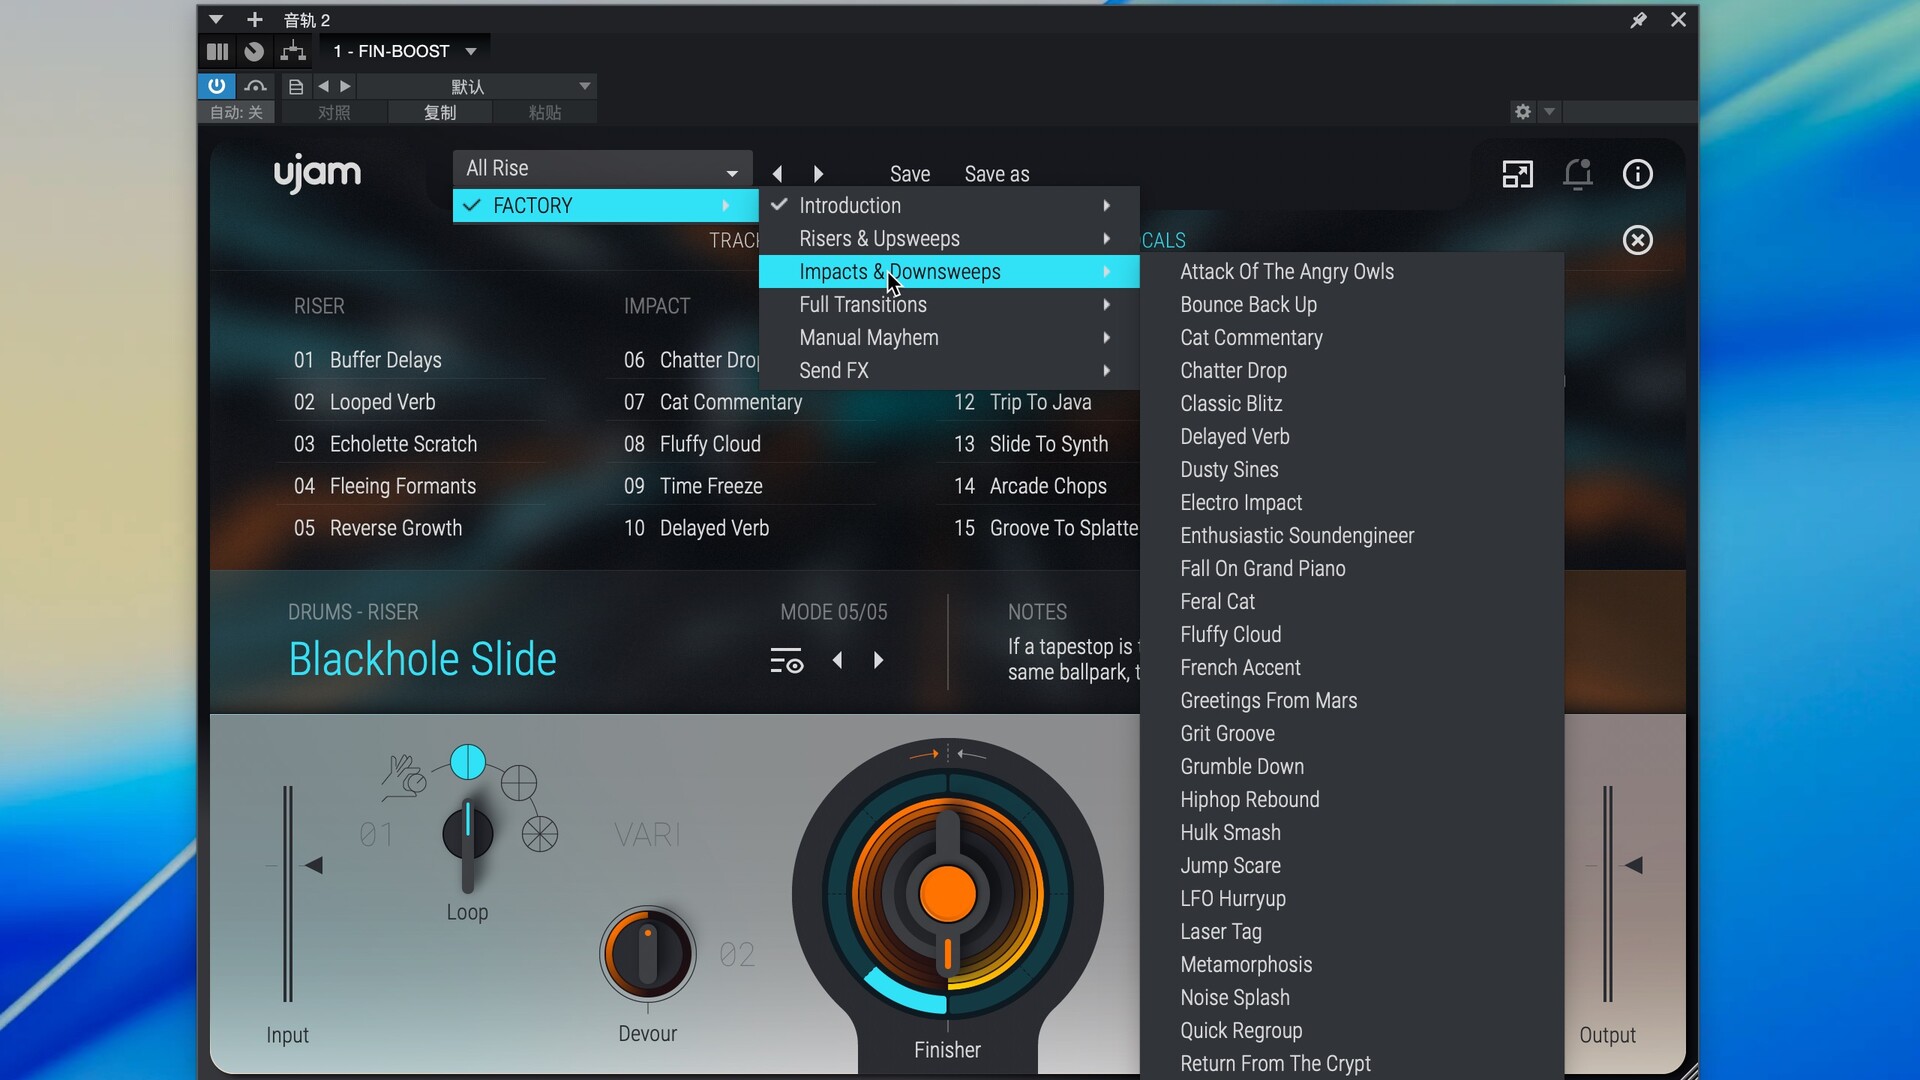Select the FACTORY preset bank
This screenshot has height=1080, width=1920.
tap(606, 206)
